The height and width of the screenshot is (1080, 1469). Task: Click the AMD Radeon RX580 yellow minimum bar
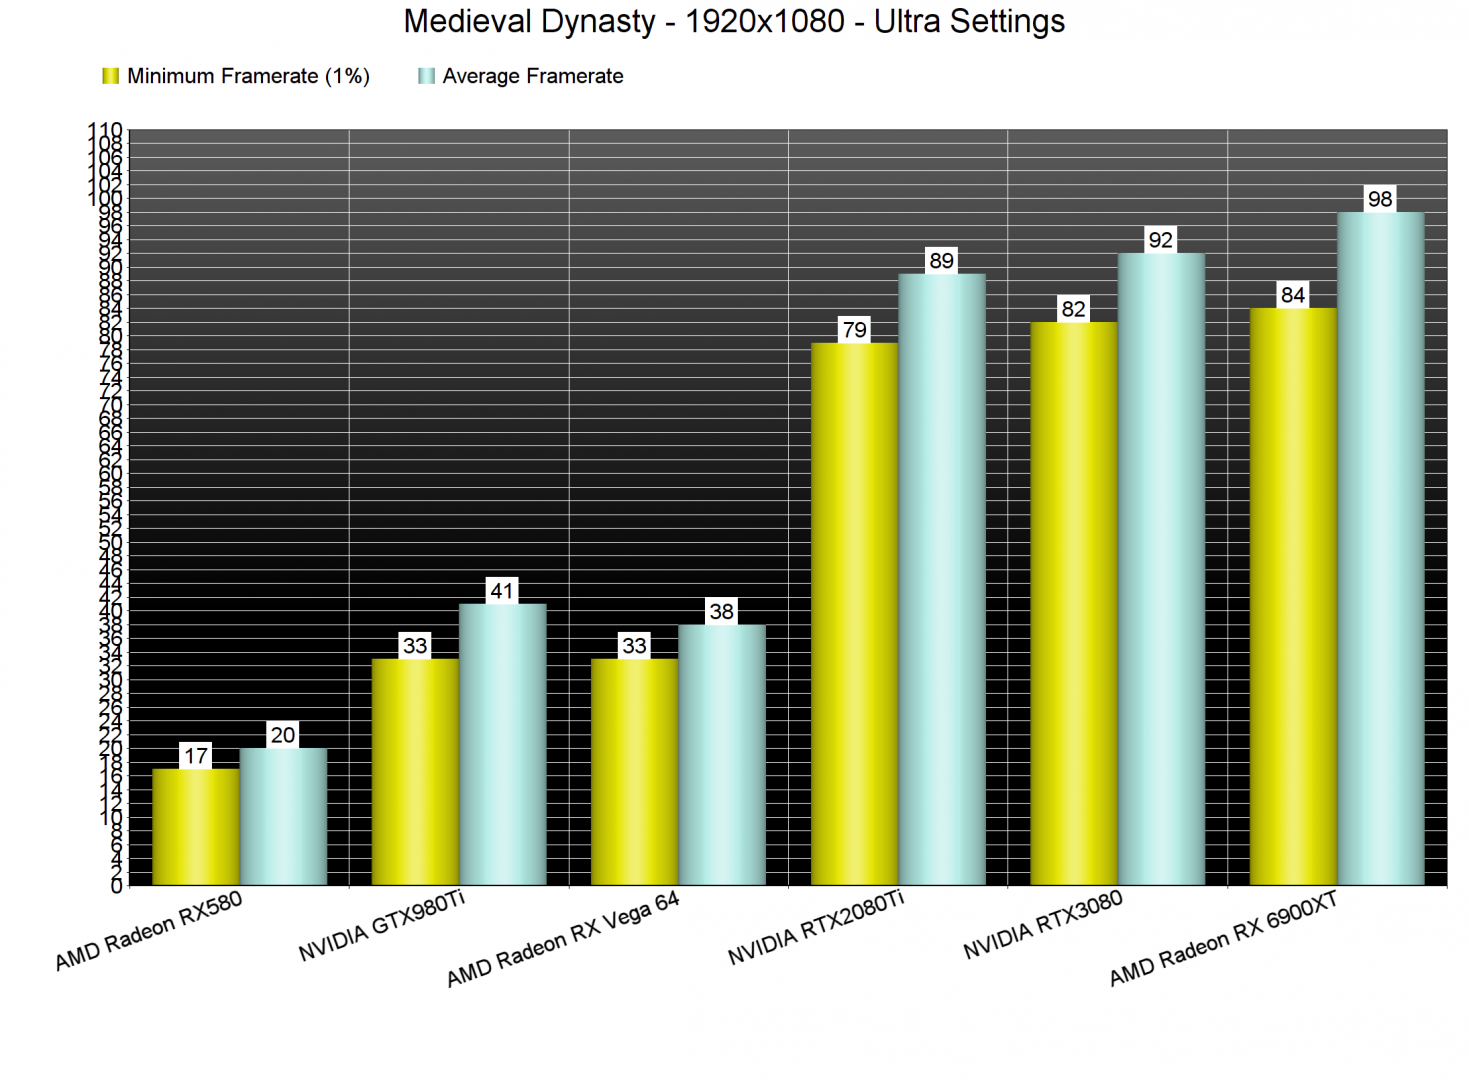point(196,826)
